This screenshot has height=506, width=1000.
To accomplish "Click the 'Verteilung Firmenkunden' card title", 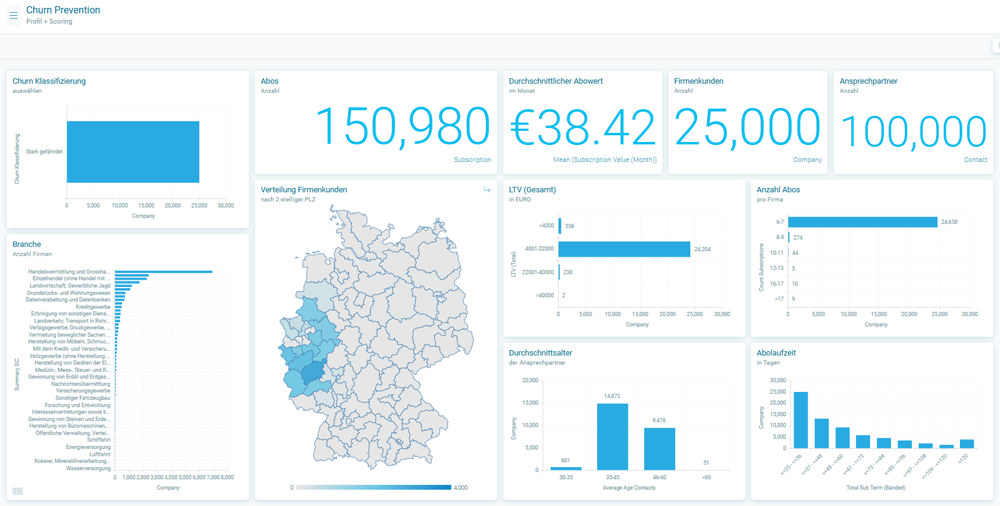I will tap(304, 190).
